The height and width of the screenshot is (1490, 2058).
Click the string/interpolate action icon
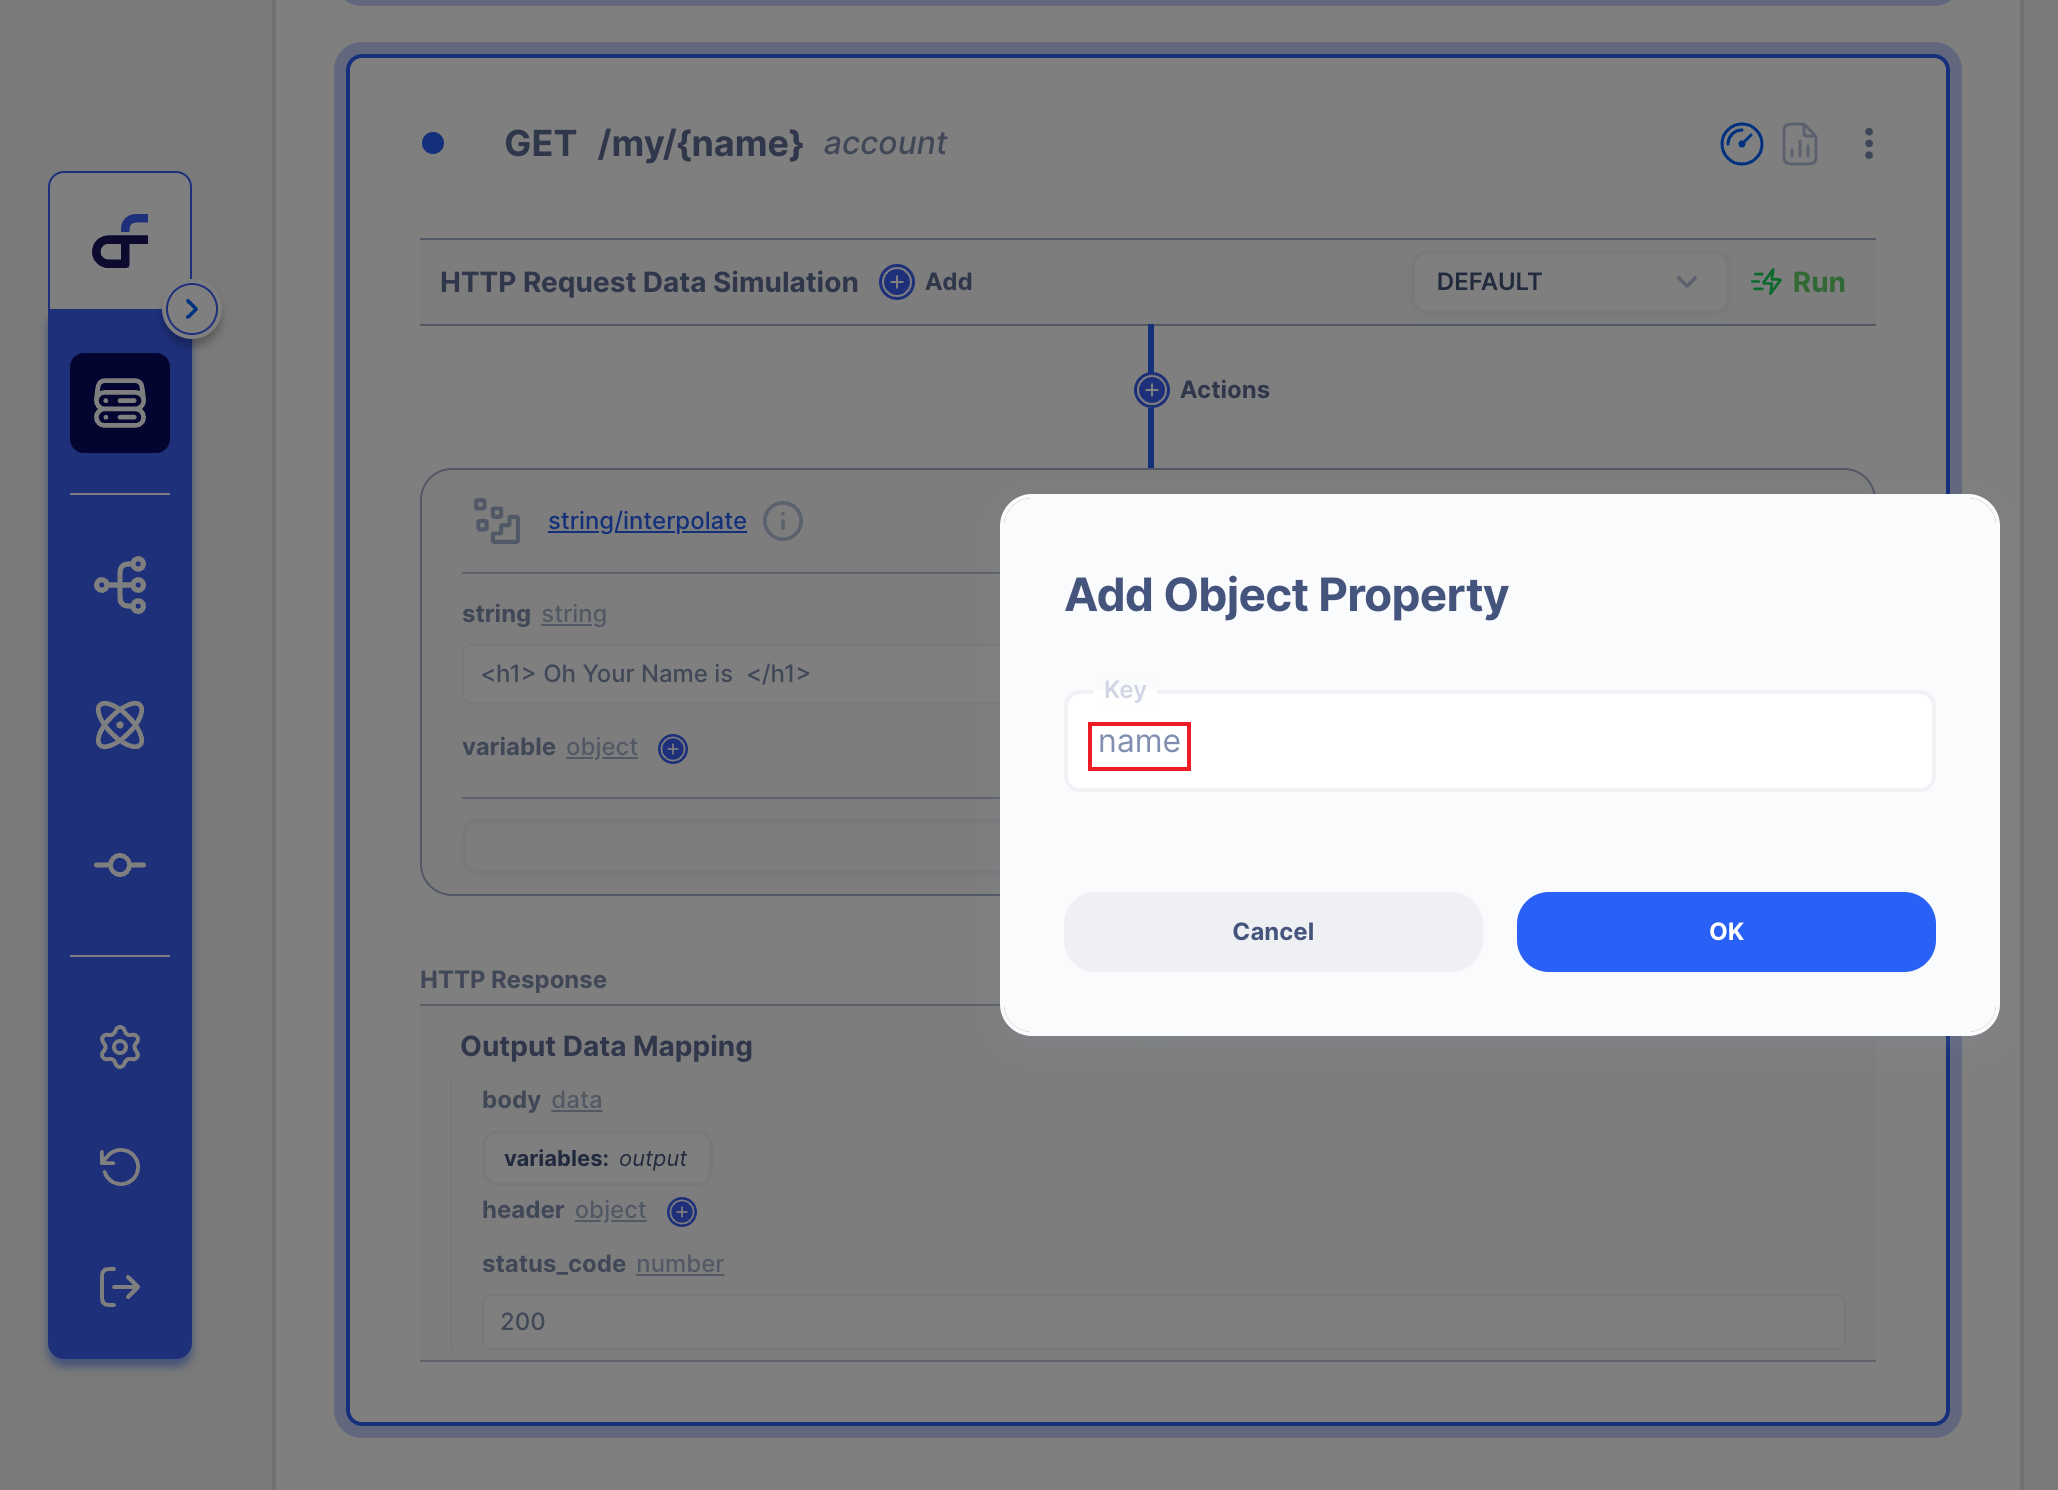(x=495, y=519)
